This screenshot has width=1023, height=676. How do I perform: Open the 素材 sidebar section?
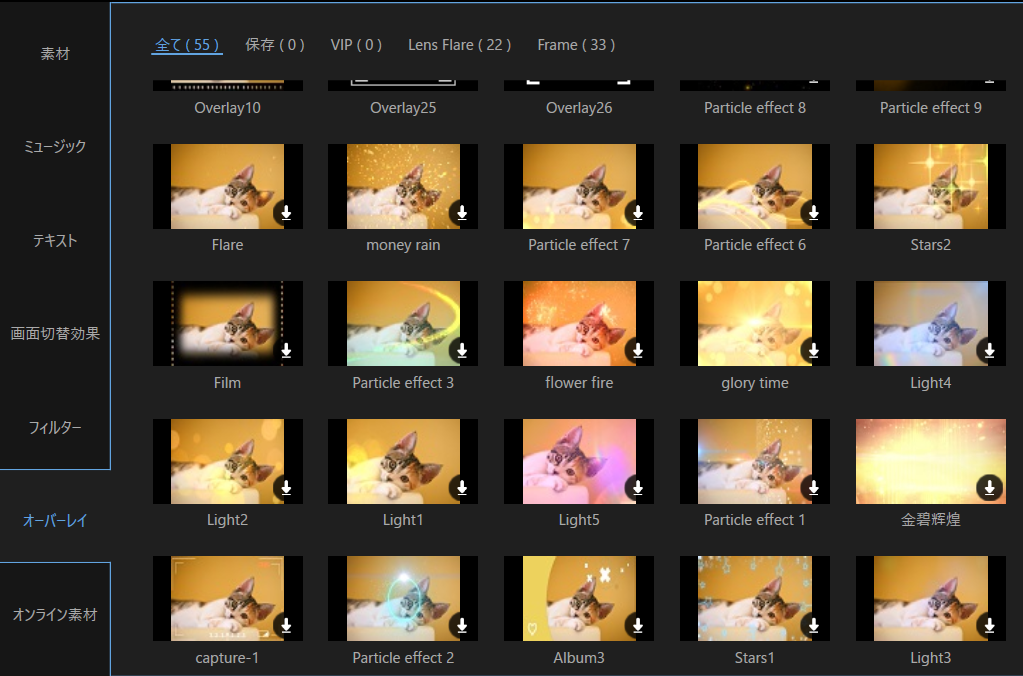(x=55, y=54)
